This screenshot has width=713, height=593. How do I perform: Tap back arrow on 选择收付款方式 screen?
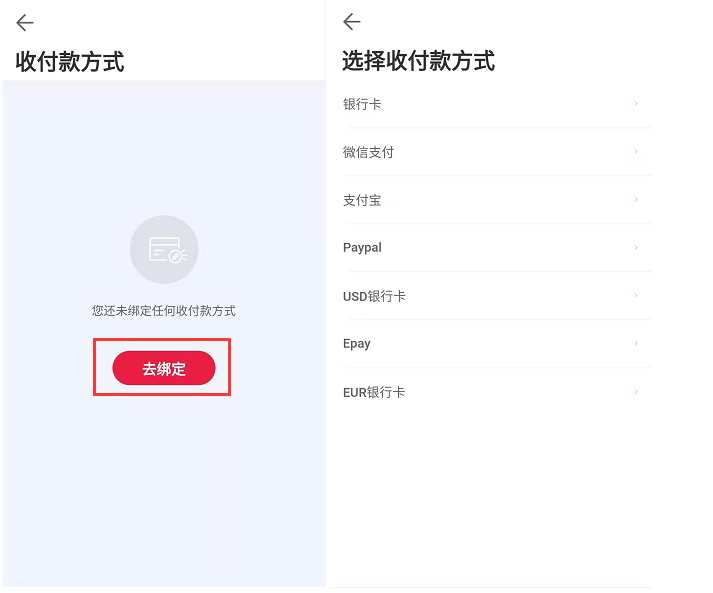(351, 22)
